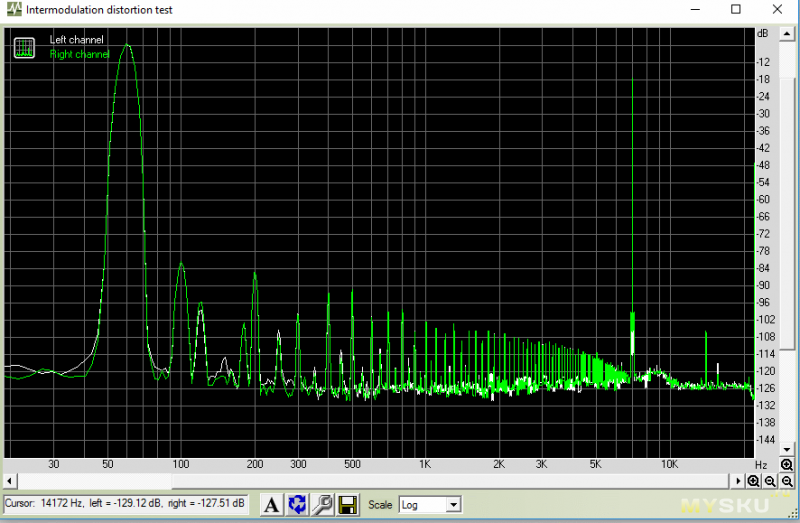Click the Cursor readout status field
Screen dimensions: 800x523
click(126, 504)
